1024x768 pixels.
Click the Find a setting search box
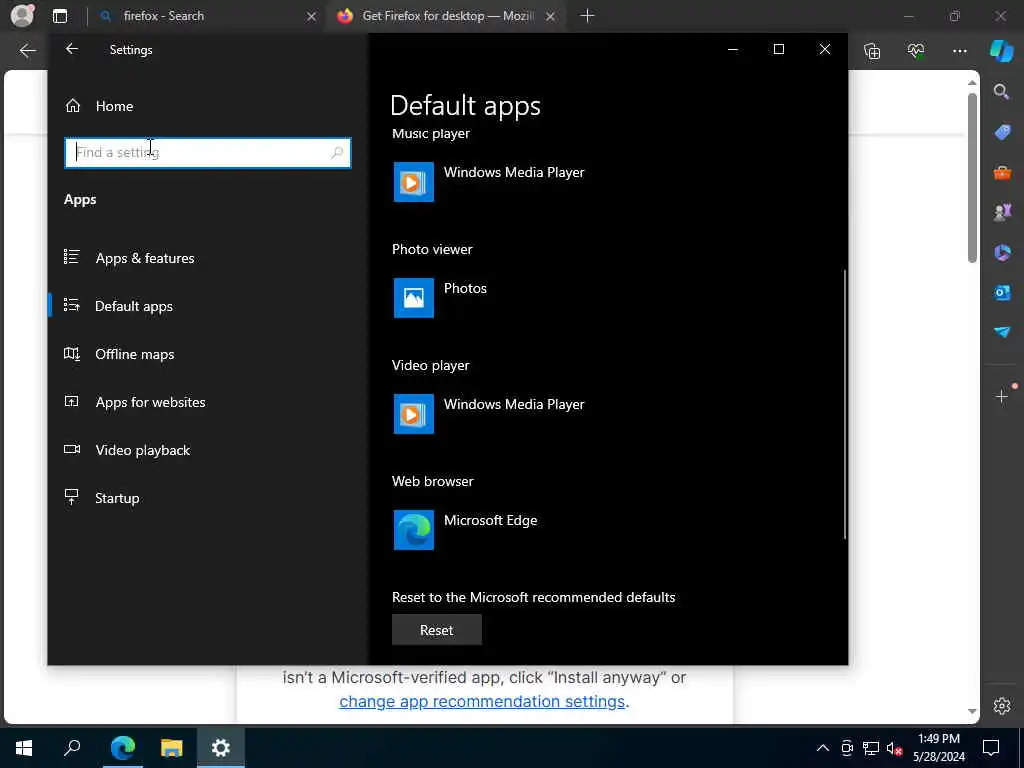point(208,153)
